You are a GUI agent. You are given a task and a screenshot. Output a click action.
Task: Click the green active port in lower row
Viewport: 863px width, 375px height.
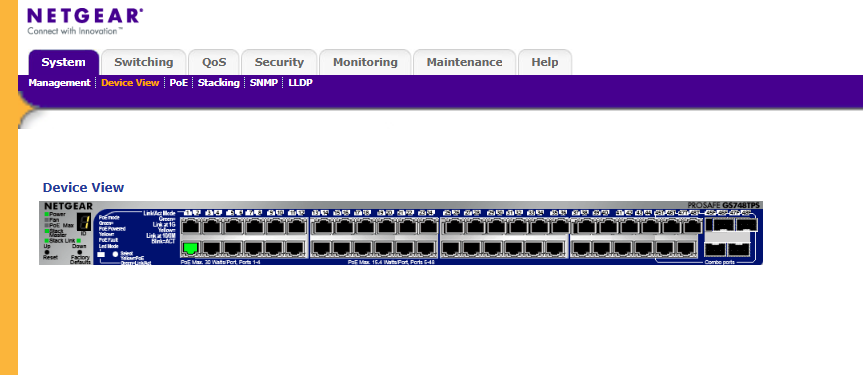click(190, 248)
